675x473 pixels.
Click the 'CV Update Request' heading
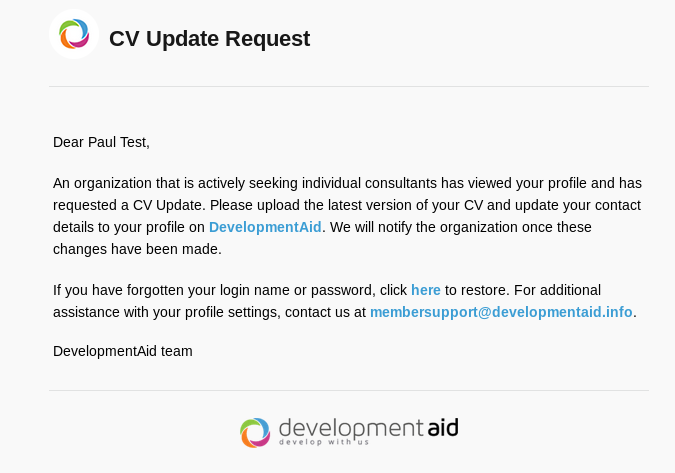click(x=209, y=39)
